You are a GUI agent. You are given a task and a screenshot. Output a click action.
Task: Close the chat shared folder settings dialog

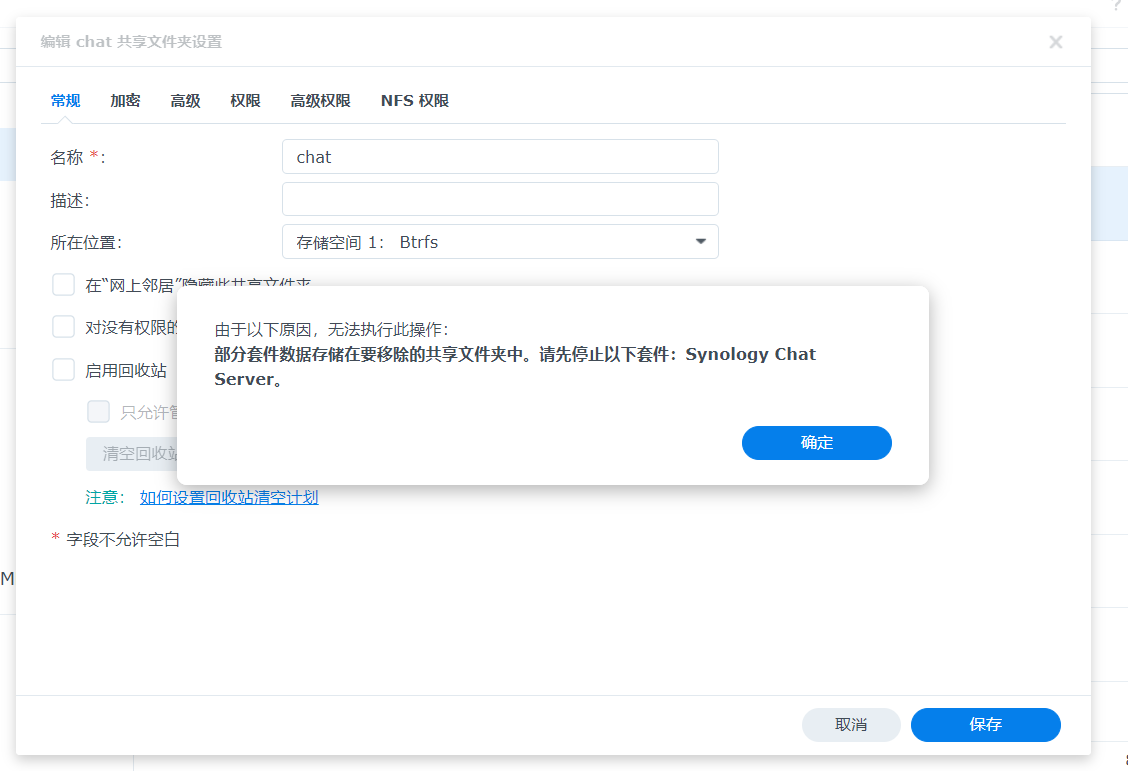click(x=1055, y=42)
